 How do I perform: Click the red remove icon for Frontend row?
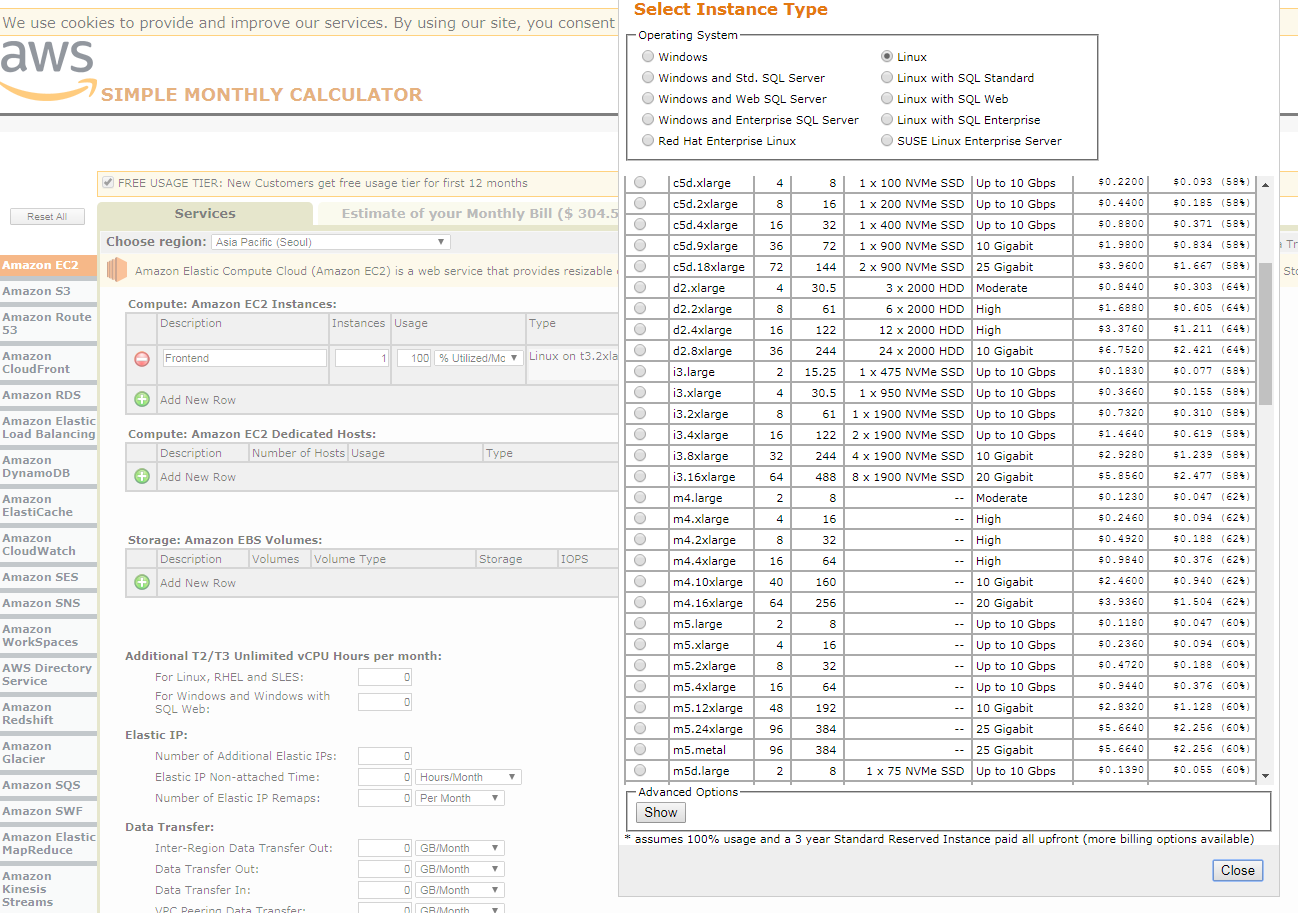(142, 359)
